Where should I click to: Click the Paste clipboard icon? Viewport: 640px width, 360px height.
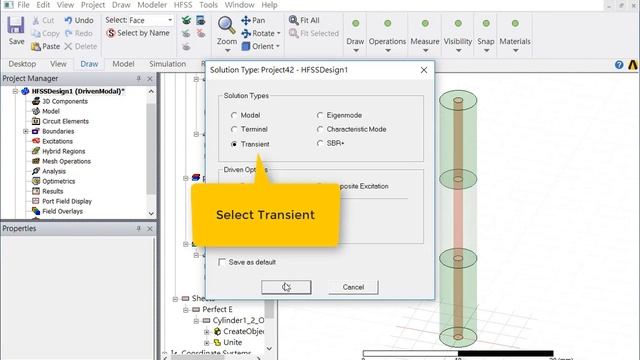tap(36, 47)
